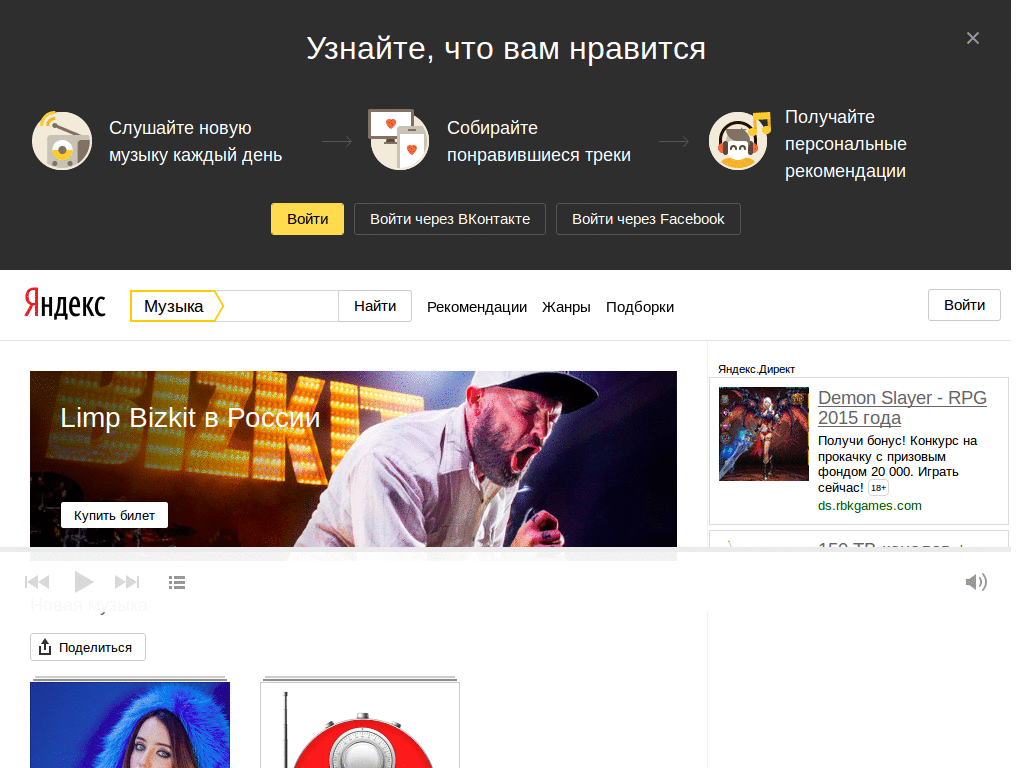
Task: Click the 18+ age badge
Action: pyautogui.click(x=878, y=488)
